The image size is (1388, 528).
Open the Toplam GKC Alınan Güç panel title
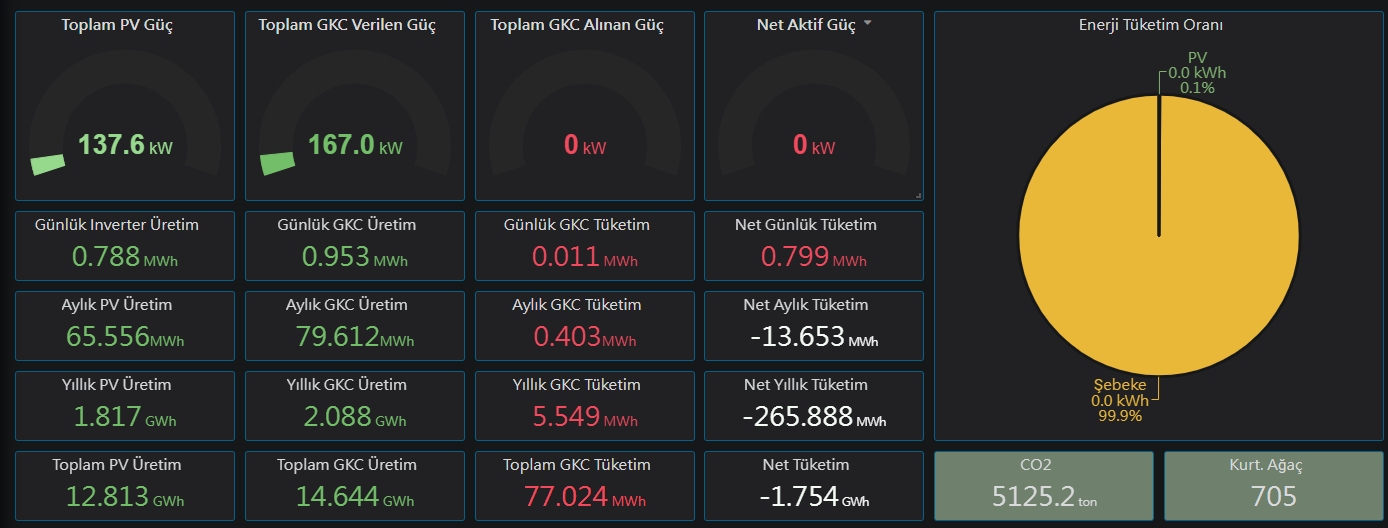(x=577, y=25)
